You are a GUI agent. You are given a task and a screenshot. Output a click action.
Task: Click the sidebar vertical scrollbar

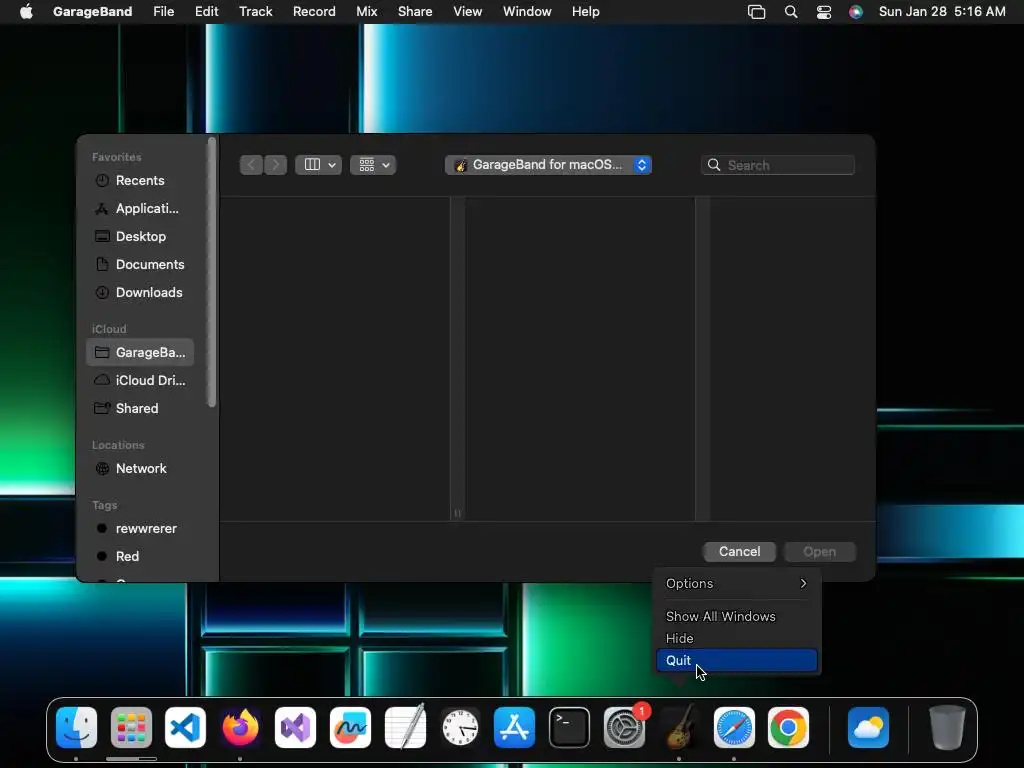point(211,272)
